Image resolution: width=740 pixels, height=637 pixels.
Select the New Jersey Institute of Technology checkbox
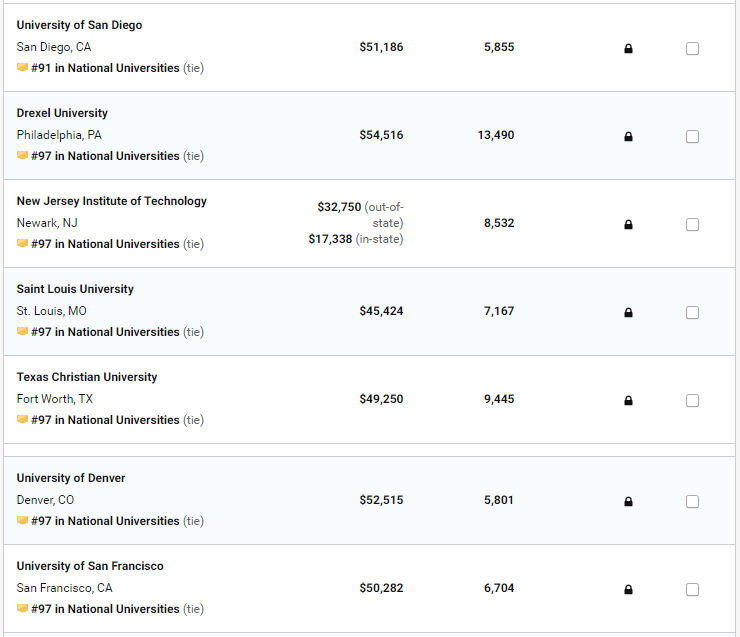(692, 225)
